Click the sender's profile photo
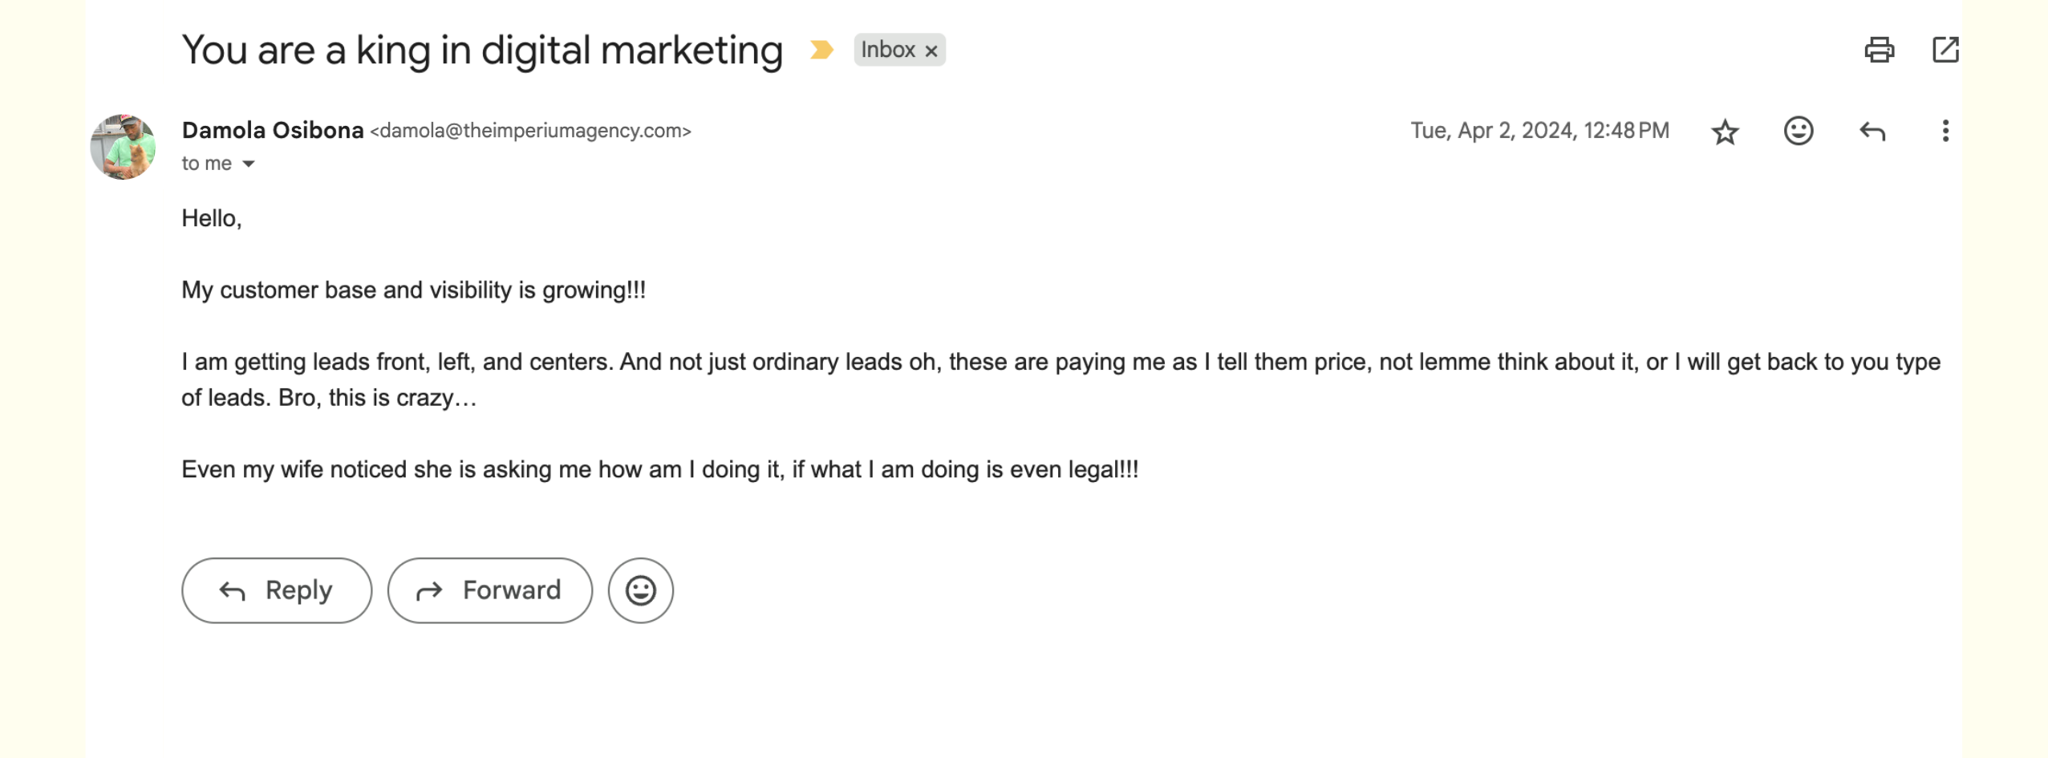 click(123, 146)
